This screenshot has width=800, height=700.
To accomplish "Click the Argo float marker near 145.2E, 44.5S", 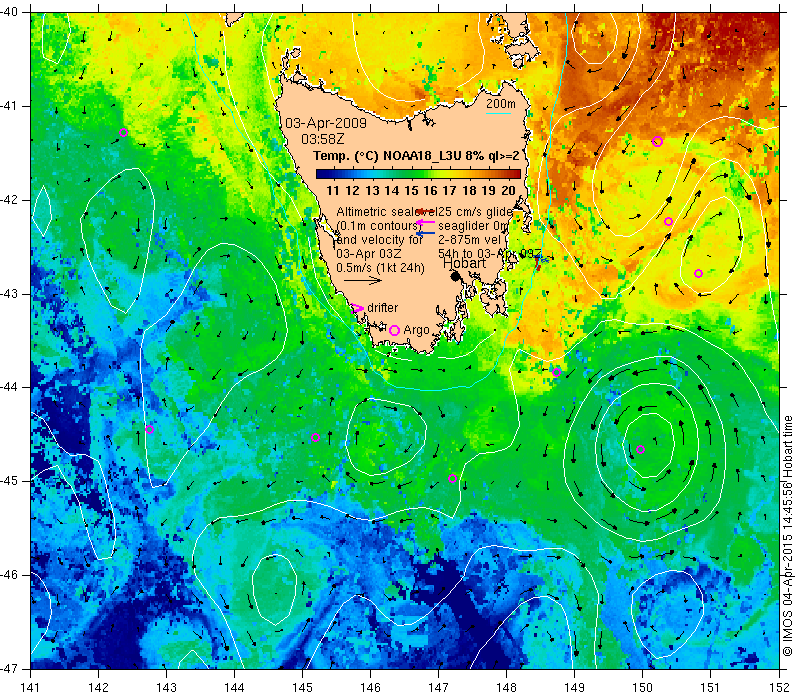I will tap(315, 437).
